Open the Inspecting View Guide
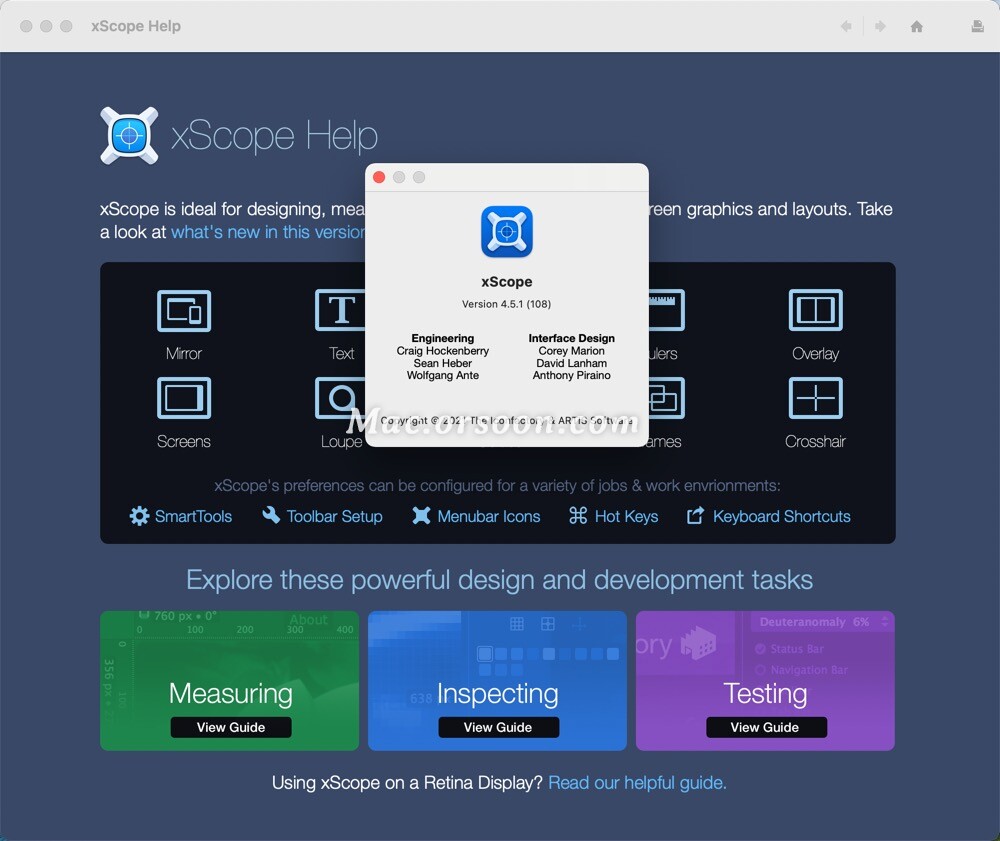Screen dimensions: 1000x841 coord(498,727)
